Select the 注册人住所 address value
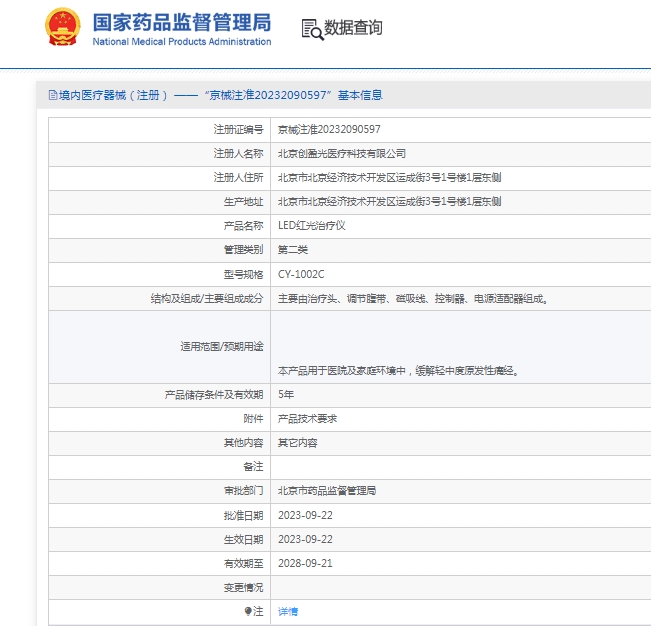Screen dimensions: 651x626 tap(389, 178)
